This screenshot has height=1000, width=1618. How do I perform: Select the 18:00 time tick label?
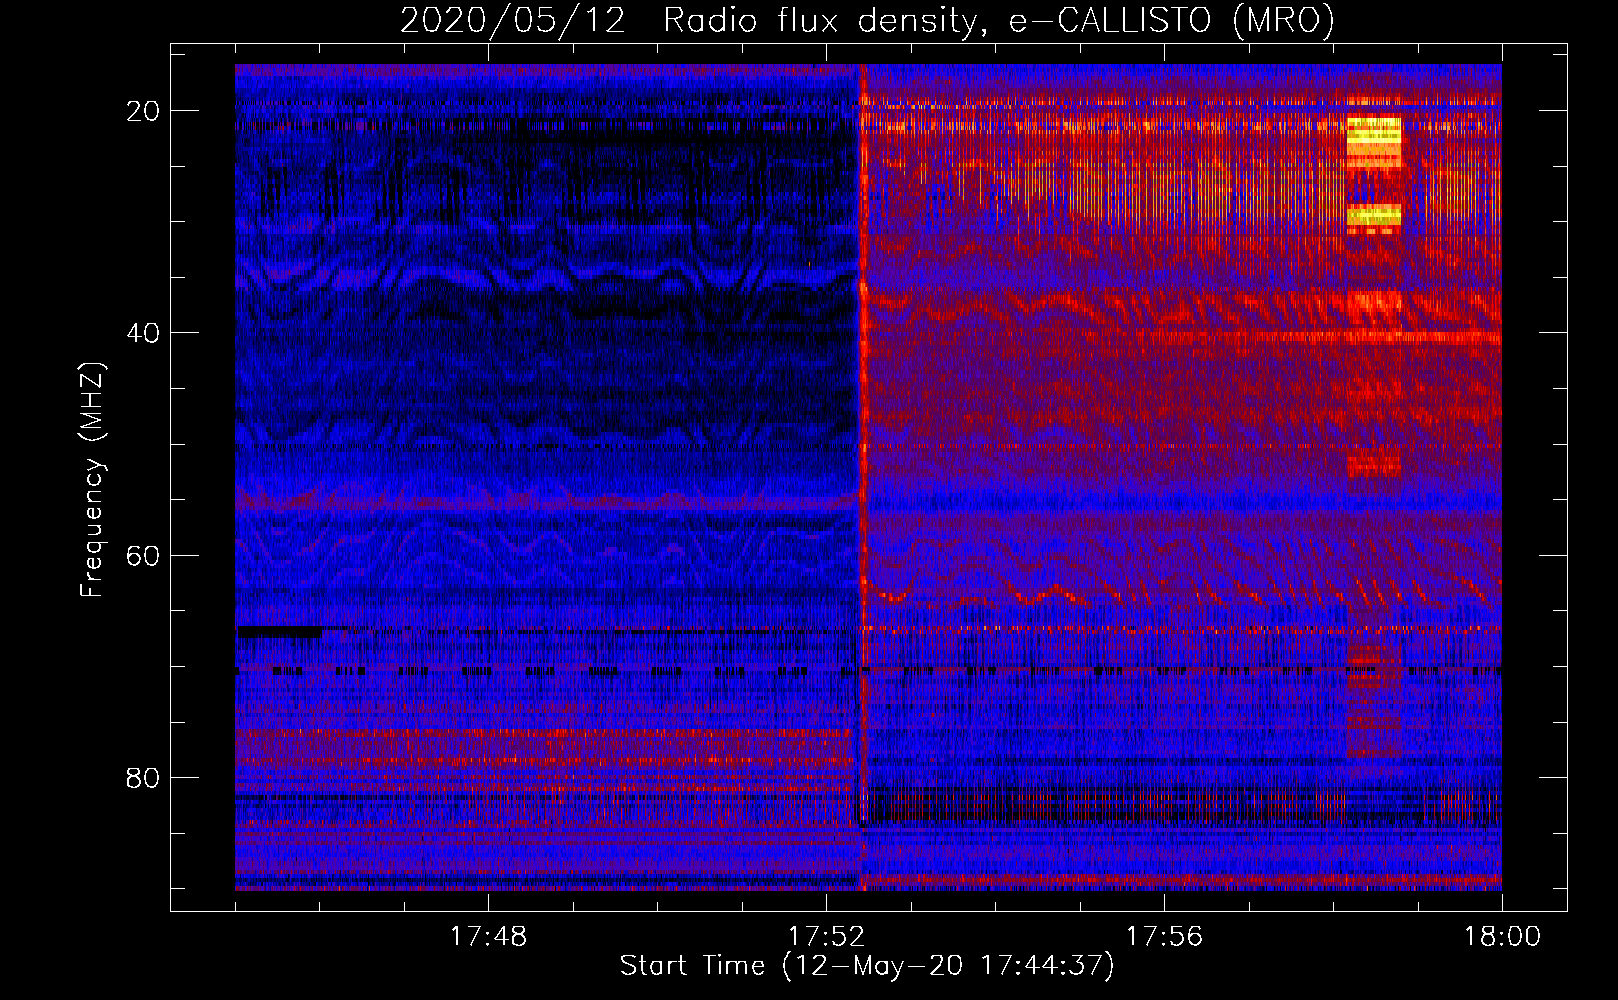click(1502, 937)
